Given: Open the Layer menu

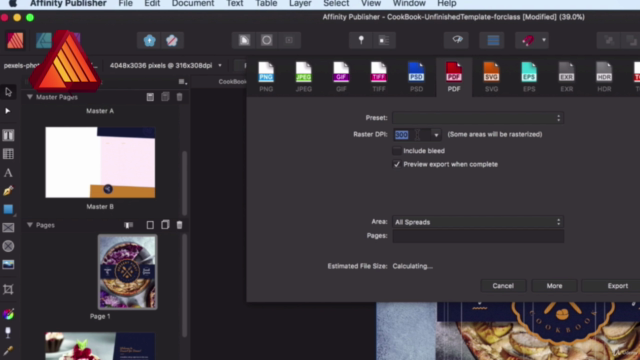Looking at the screenshot, I should (x=300, y=4).
